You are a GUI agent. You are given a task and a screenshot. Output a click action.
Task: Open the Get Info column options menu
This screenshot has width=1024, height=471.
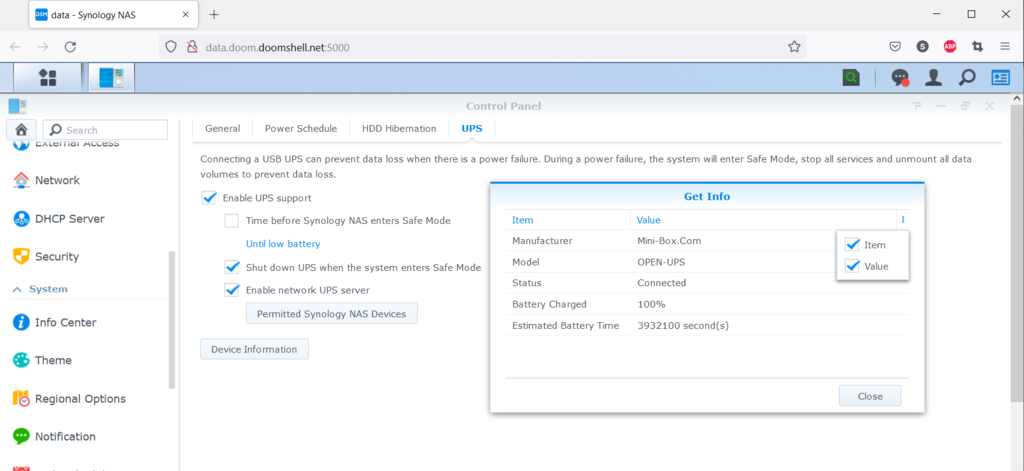coord(902,220)
